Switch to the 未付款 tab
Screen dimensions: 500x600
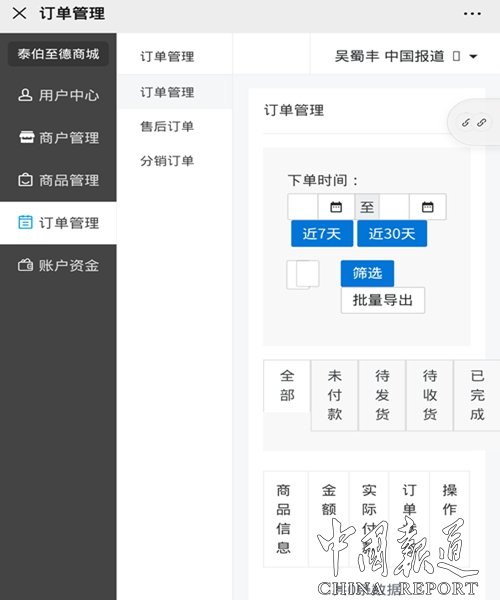tap(334, 395)
